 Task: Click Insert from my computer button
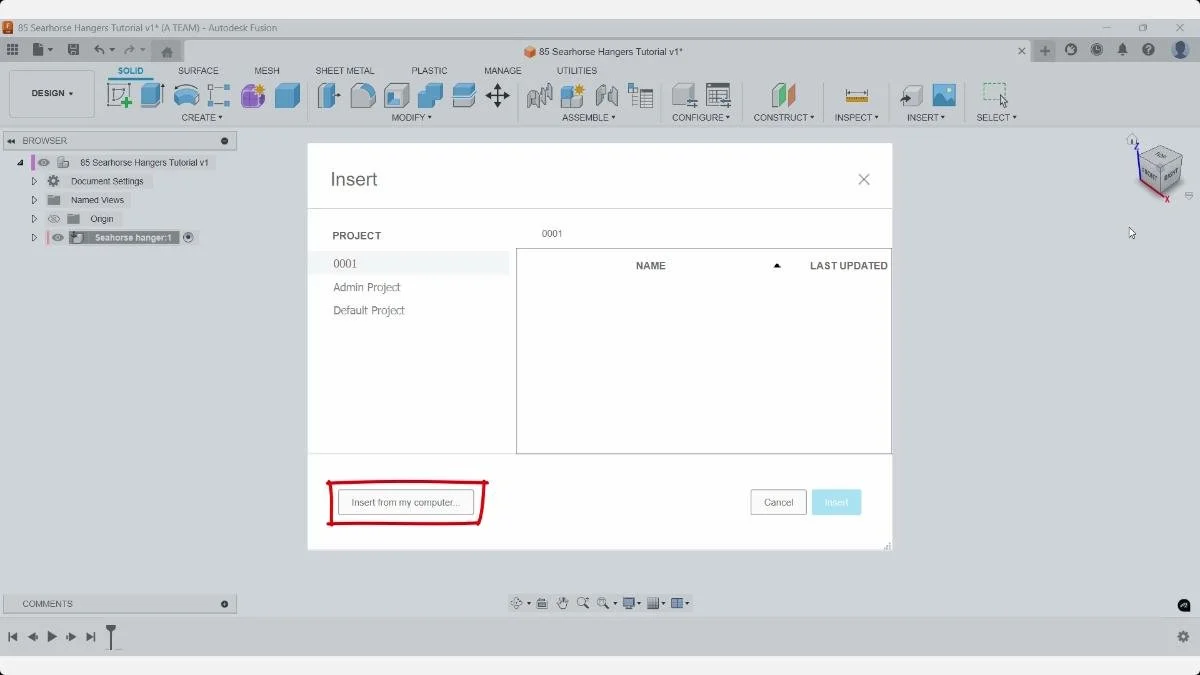[406, 502]
